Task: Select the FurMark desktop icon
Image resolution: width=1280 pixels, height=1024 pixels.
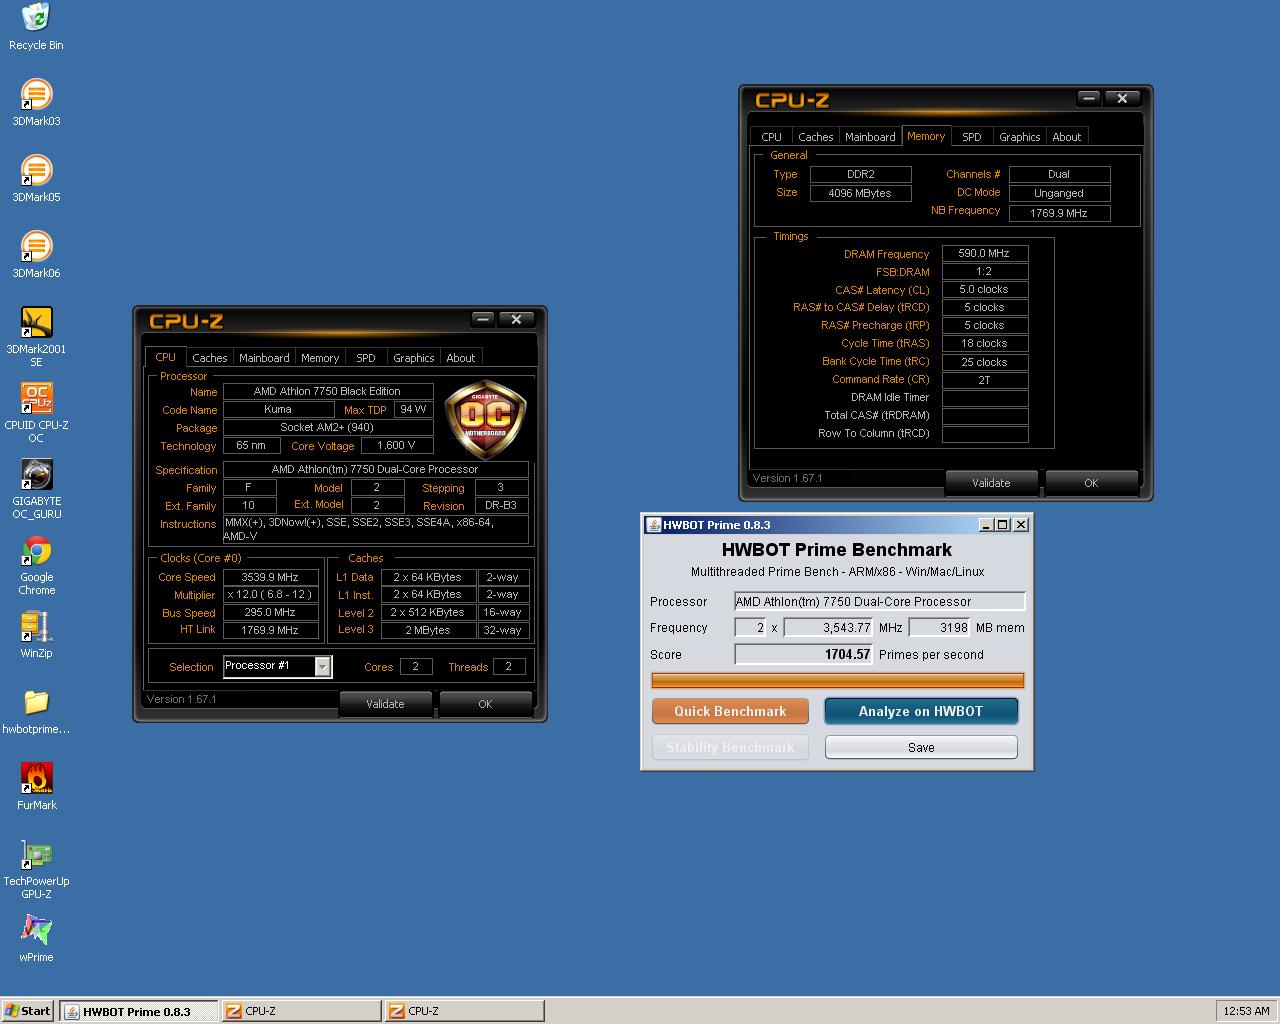Action: pos(36,787)
